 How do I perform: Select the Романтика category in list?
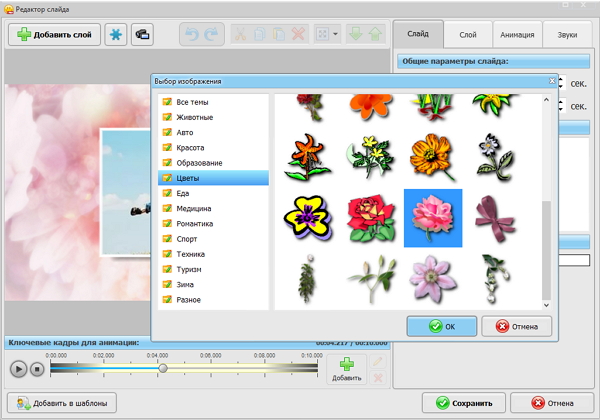point(193,224)
